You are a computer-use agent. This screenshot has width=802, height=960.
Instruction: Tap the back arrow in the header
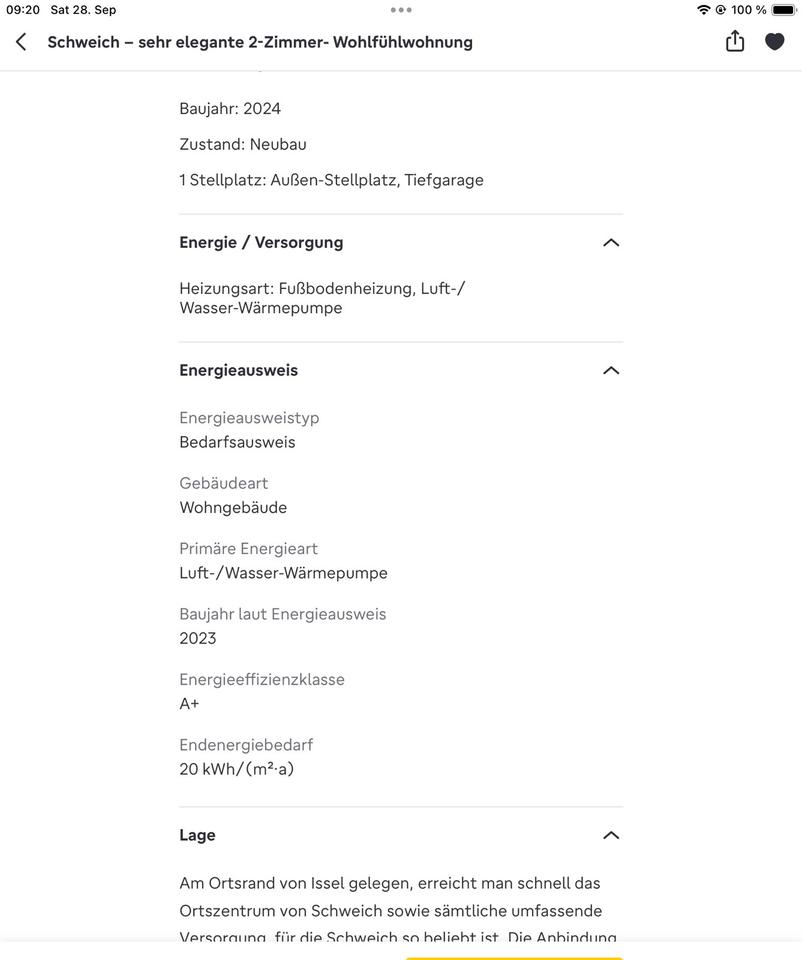(x=22, y=42)
